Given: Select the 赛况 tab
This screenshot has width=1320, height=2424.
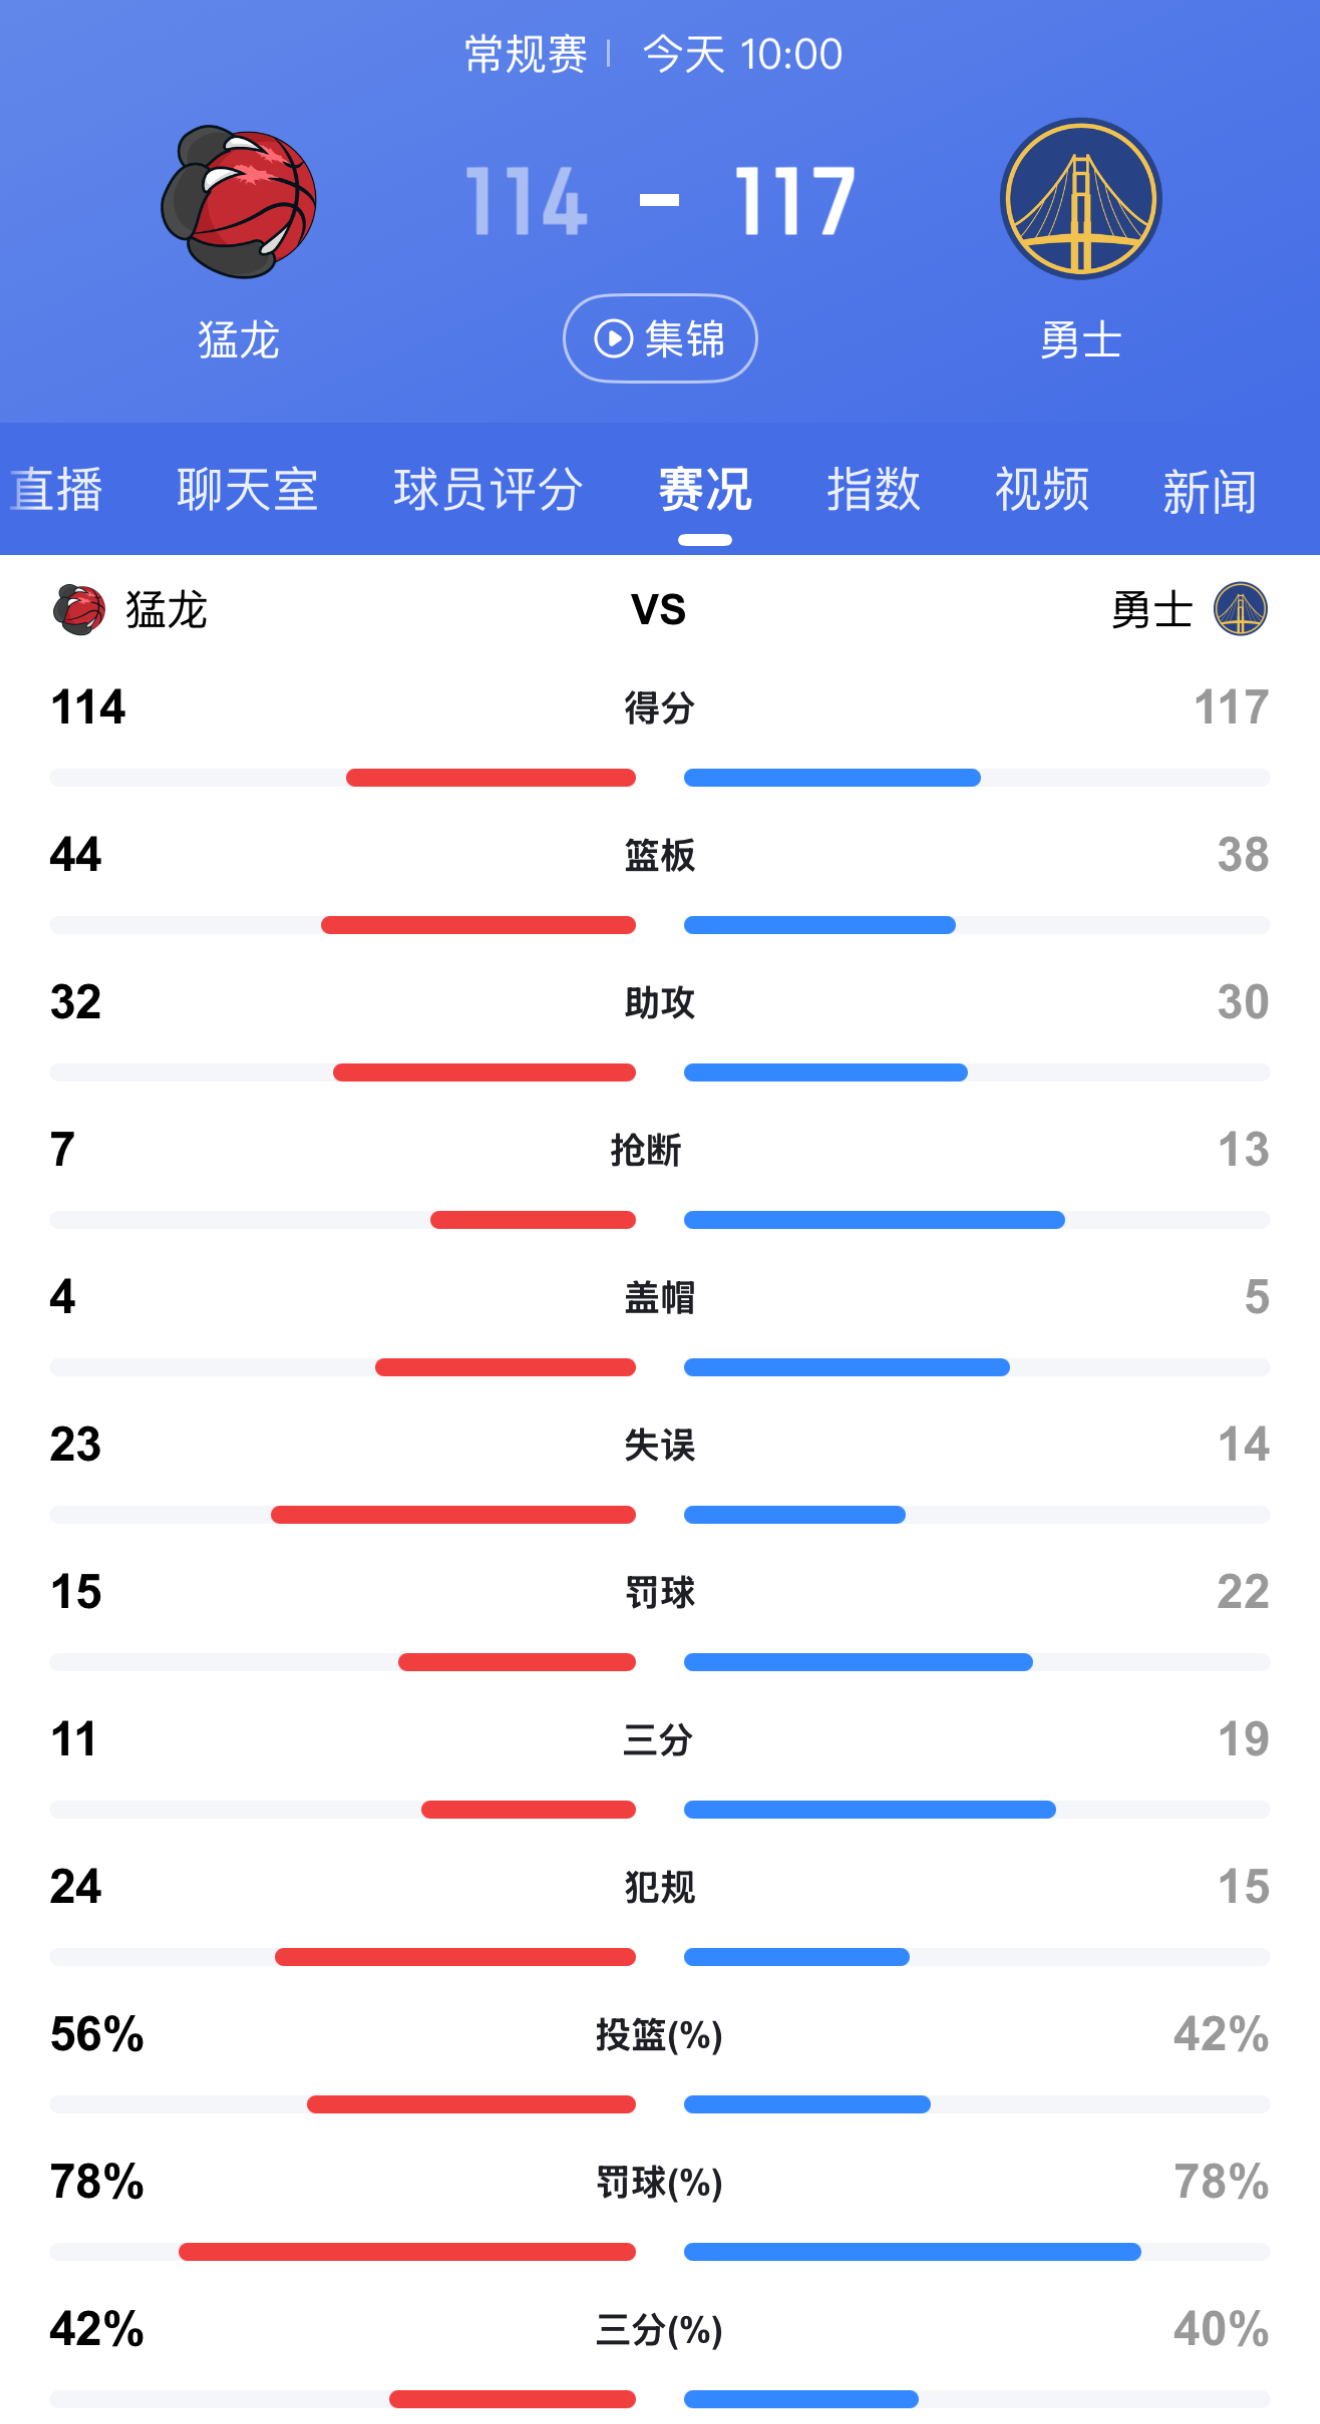Looking at the screenshot, I should click(x=704, y=490).
